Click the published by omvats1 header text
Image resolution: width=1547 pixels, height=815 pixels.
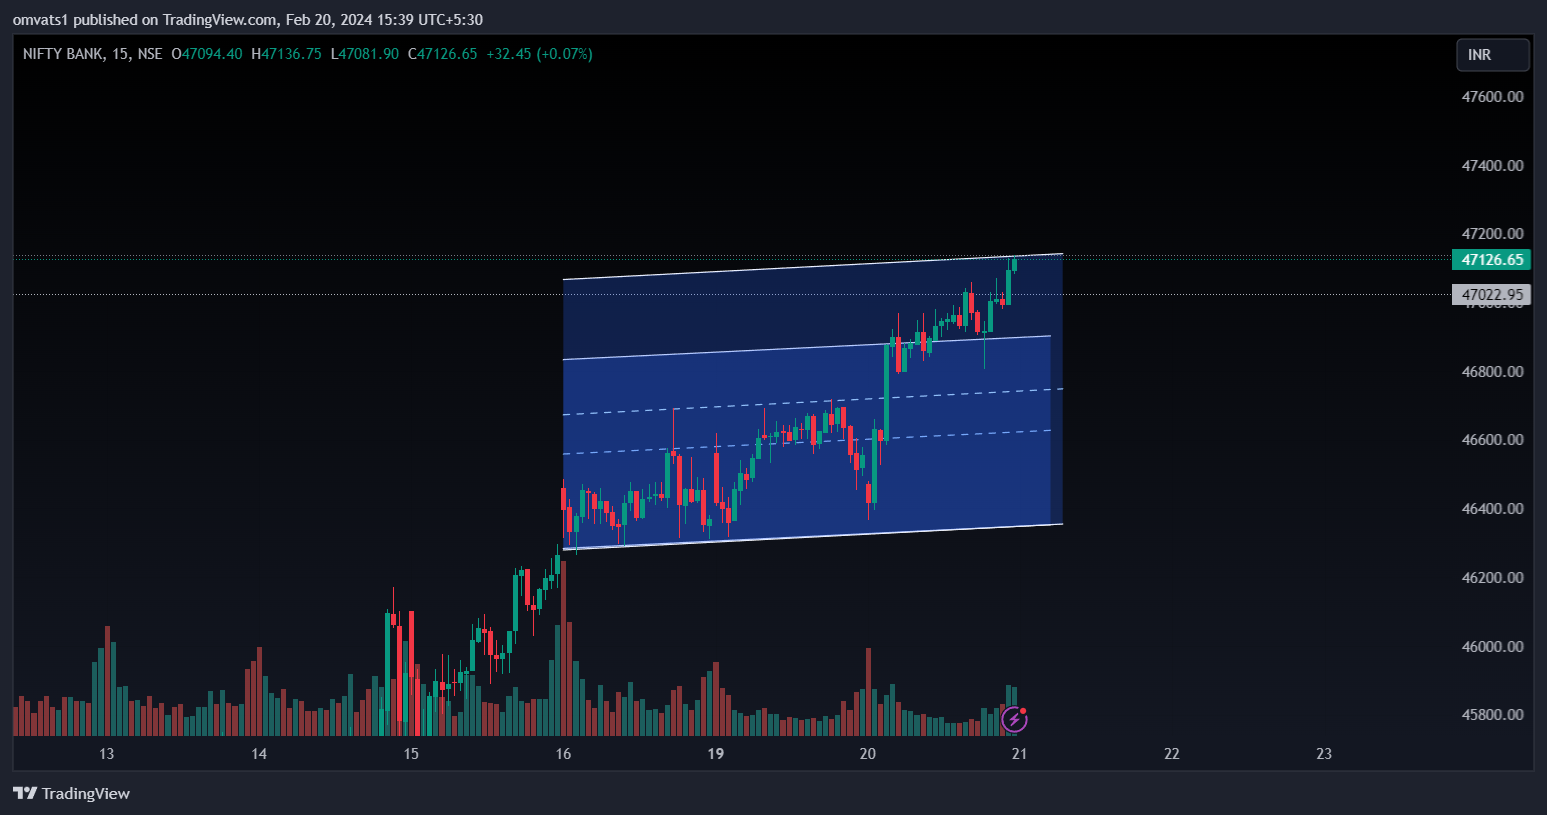coord(248,19)
